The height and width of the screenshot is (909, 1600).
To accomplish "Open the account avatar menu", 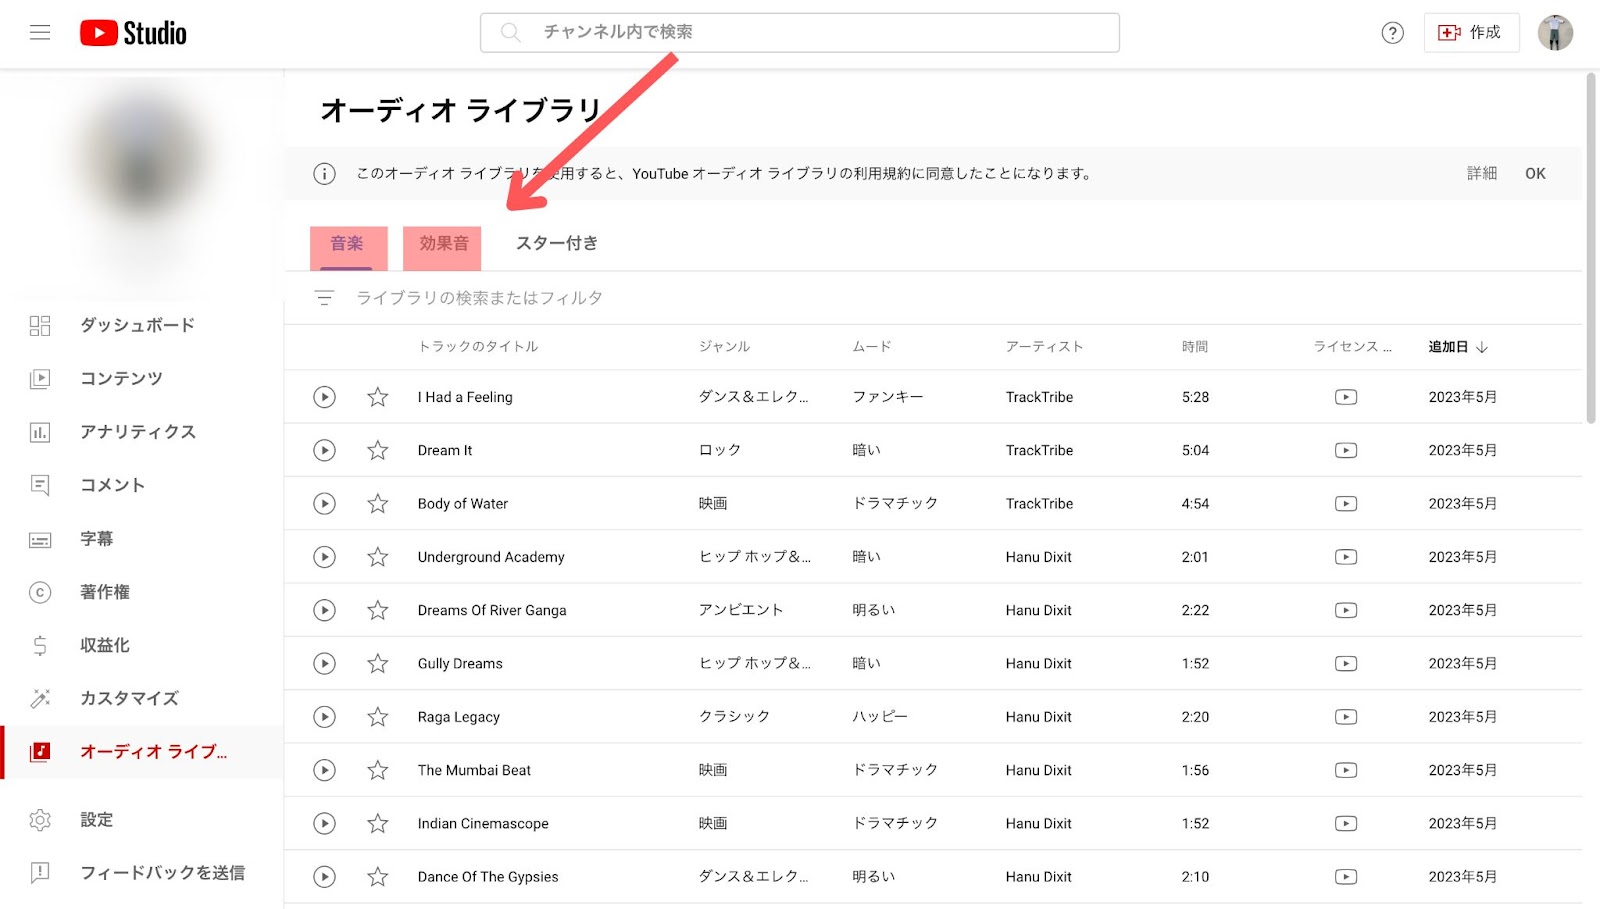I will click(1555, 33).
